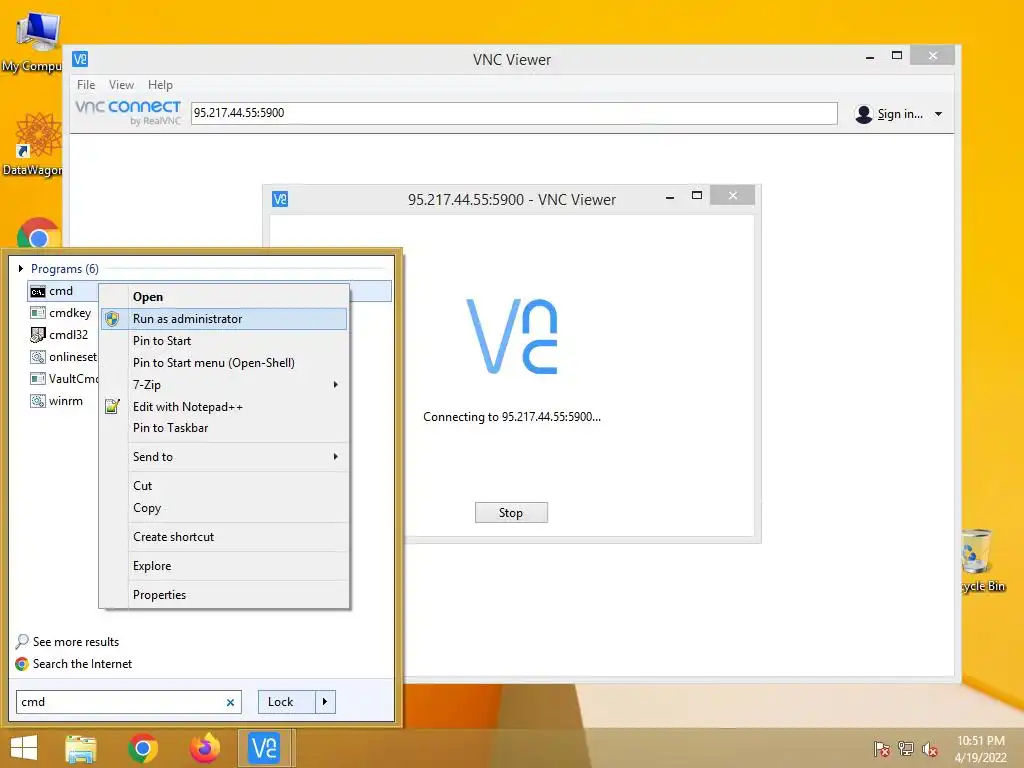The image size is (1024, 768).
Task: Open Properties from the context menu
Action: [x=224, y=595]
